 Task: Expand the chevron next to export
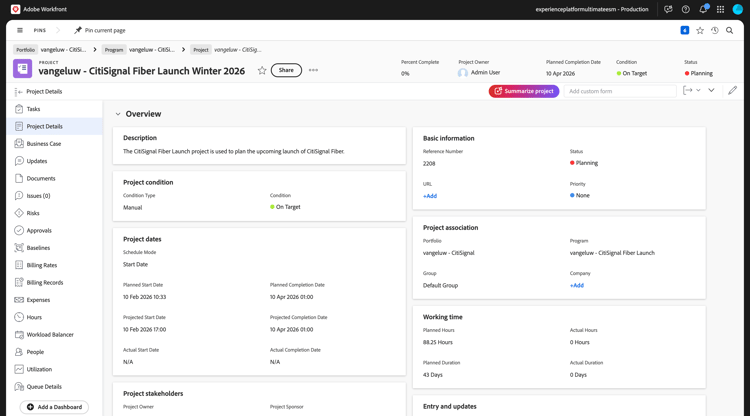[711, 90]
